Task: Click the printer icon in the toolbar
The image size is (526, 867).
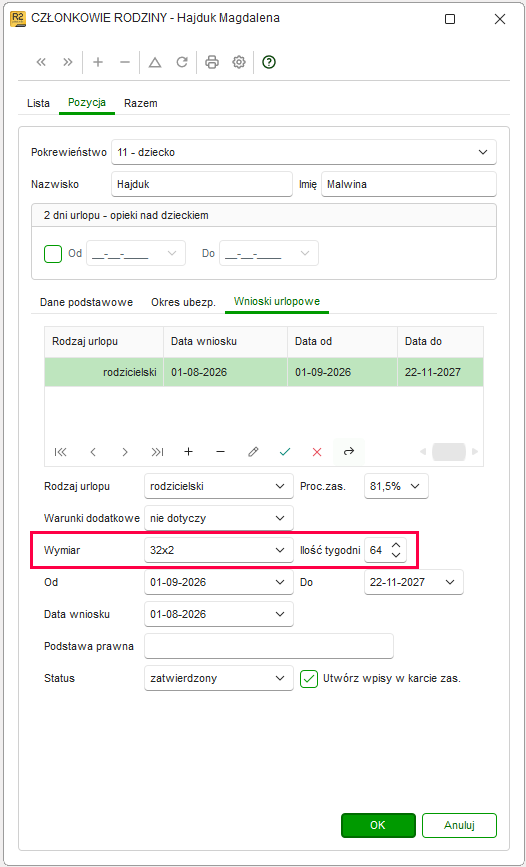Action: click(x=211, y=62)
